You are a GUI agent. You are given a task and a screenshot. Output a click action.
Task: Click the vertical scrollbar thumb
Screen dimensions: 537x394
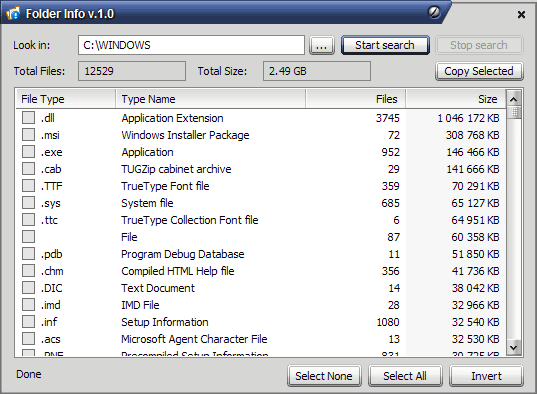(513, 112)
